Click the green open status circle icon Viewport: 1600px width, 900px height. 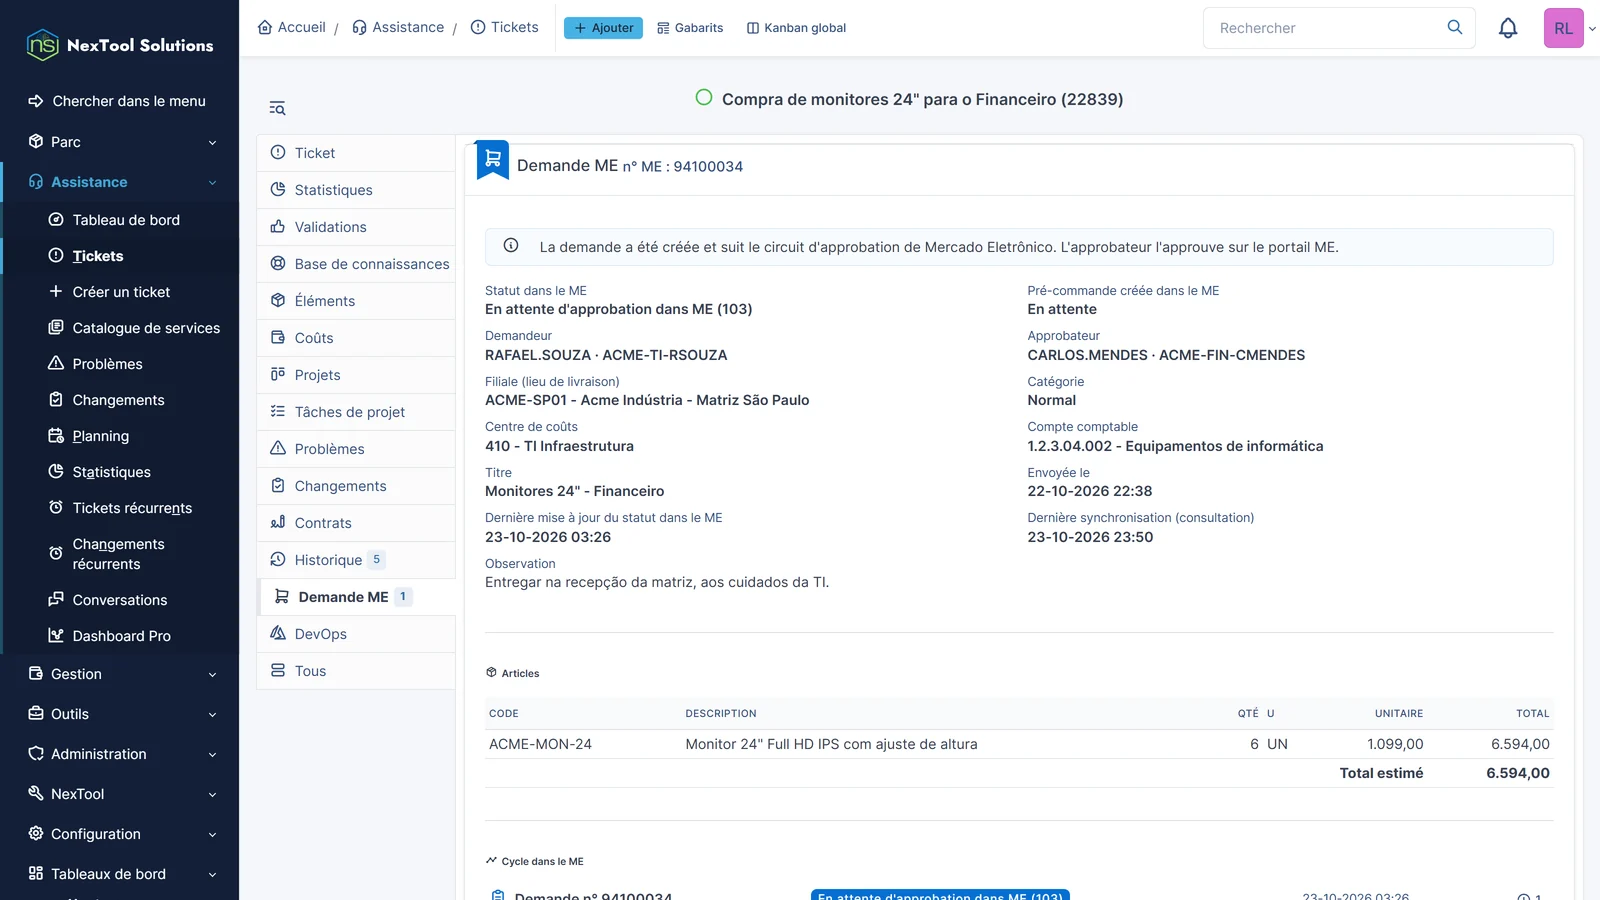click(x=704, y=98)
